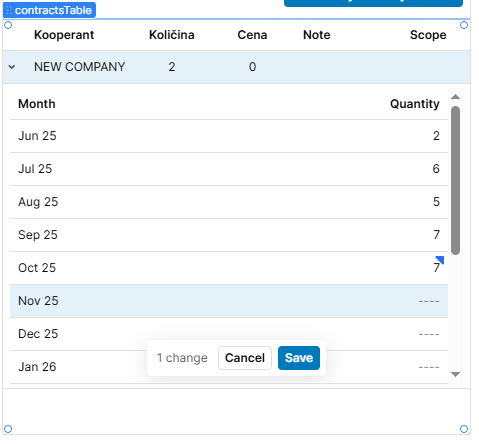Sort by the Kooperant column header
The image size is (479, 444).
(64, 35)
